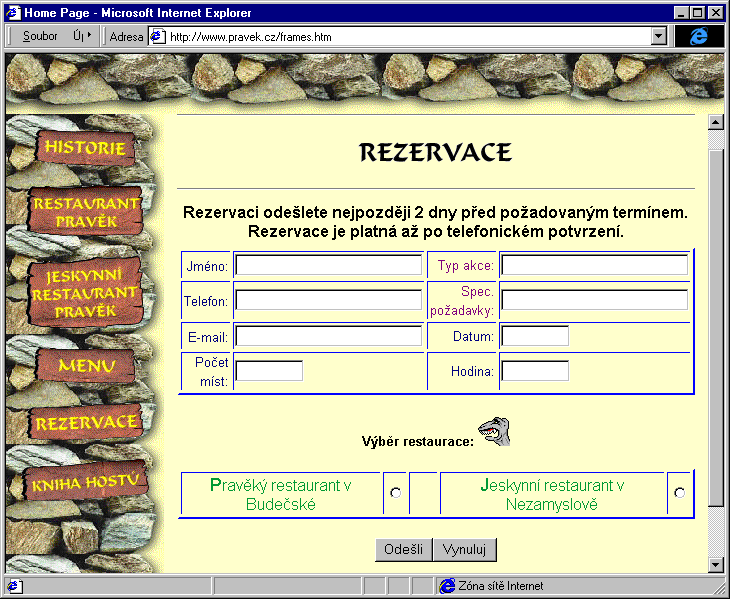Click the Pravěký restaurant v Budečské text
This screenshot has width=730, height=599.
point(281,495)
